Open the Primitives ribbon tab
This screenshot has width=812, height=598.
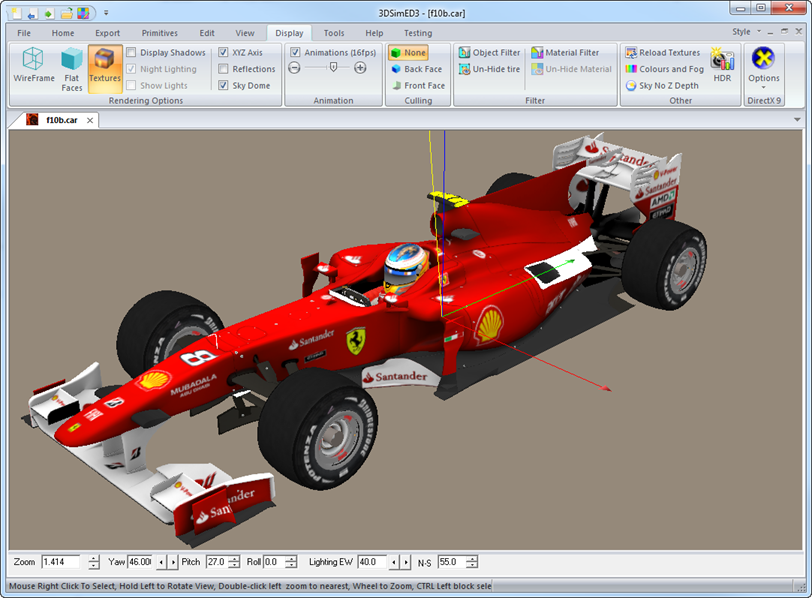click(160, 33)
